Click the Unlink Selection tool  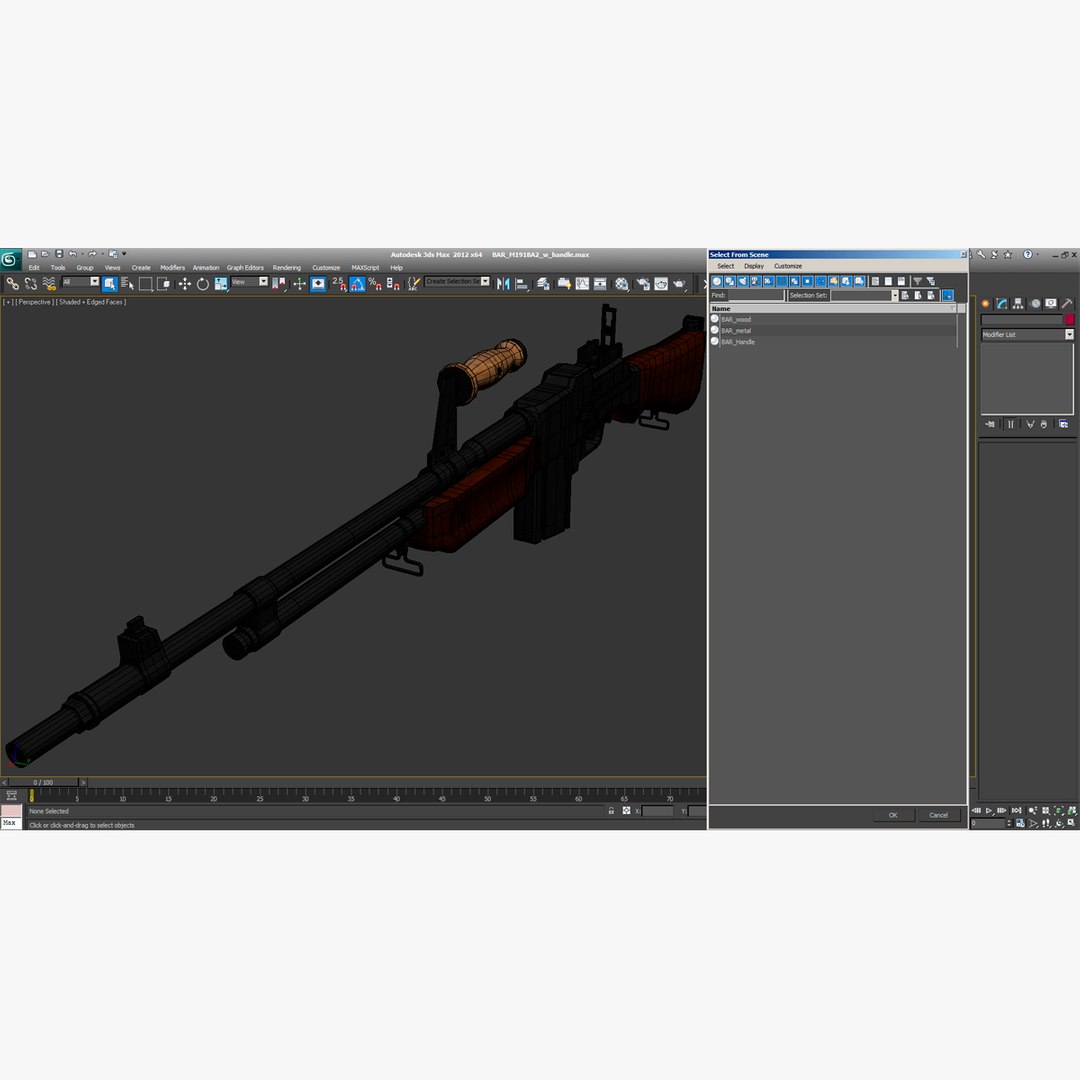coord(30,283)
